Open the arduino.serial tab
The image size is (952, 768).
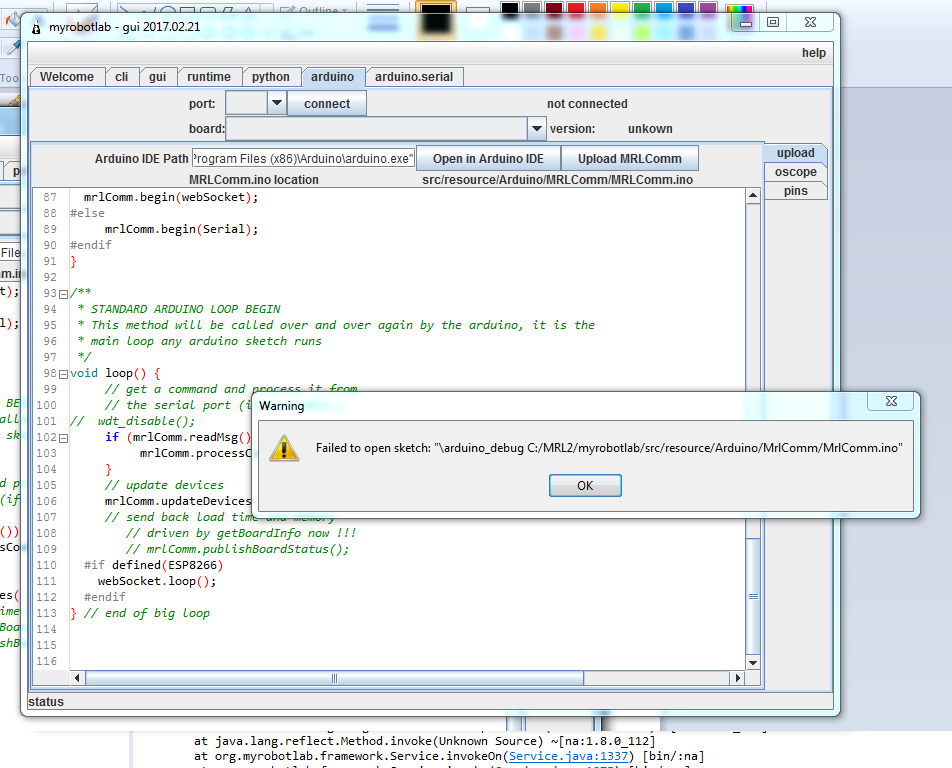[x=414, y=77]
